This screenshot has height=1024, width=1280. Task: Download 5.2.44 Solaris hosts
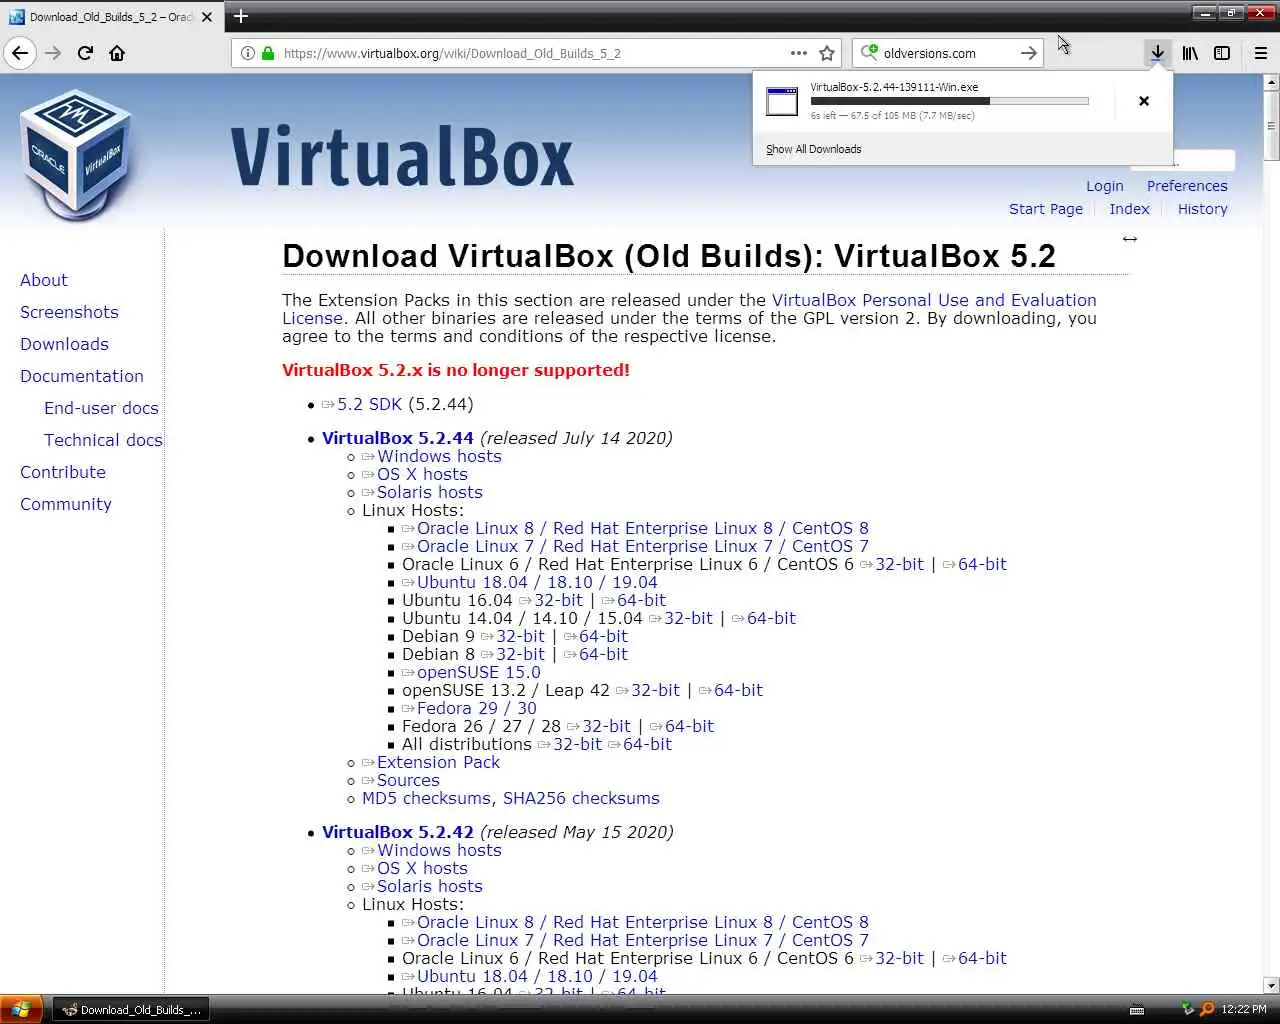(430, 492)
